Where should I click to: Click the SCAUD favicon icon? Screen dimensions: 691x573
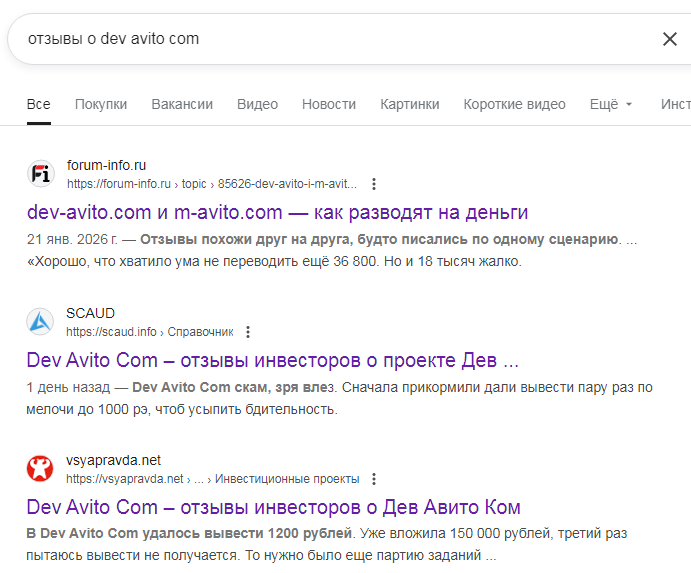[40, 321]
